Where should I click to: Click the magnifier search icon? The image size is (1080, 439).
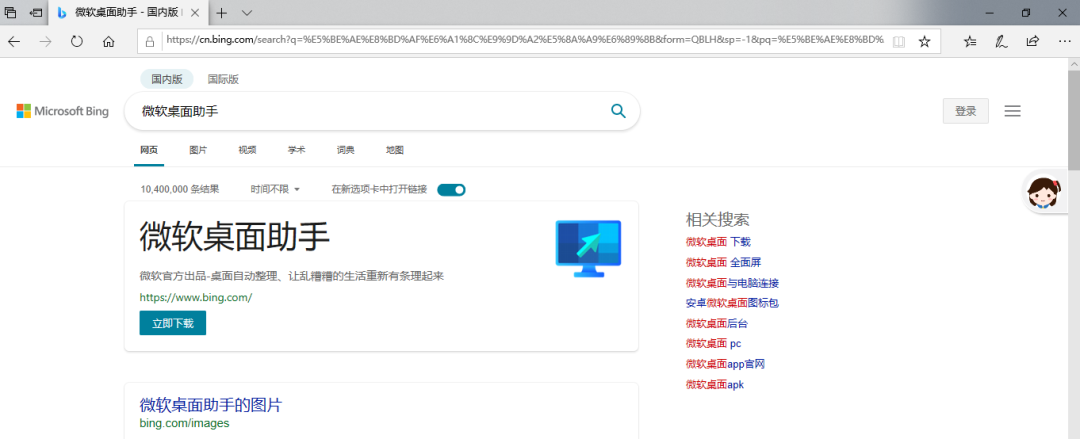[x=618, y=111]
